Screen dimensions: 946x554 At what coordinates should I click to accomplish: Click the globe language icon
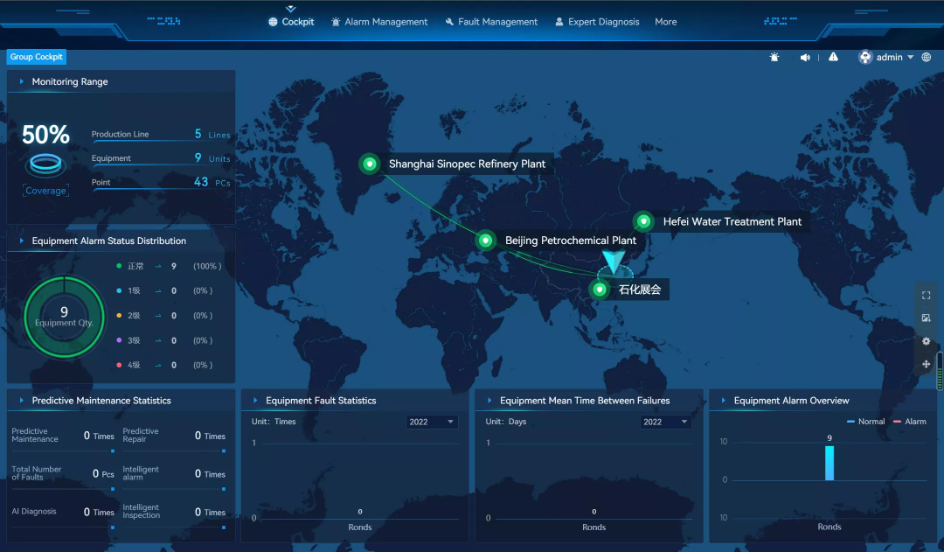(926, 58)
